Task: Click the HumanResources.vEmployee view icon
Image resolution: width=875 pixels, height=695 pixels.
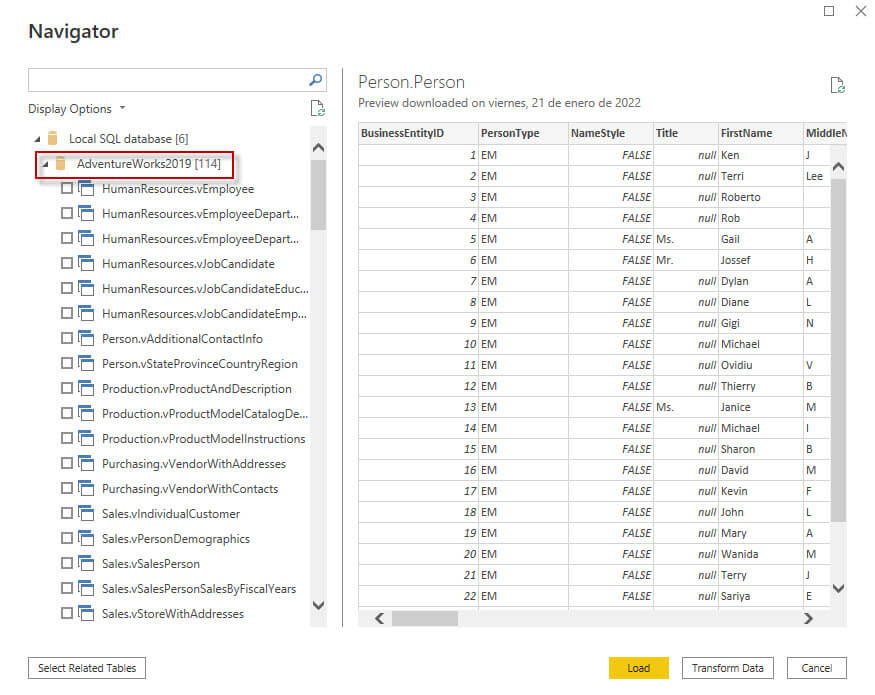Action: (x=86, y=189)
